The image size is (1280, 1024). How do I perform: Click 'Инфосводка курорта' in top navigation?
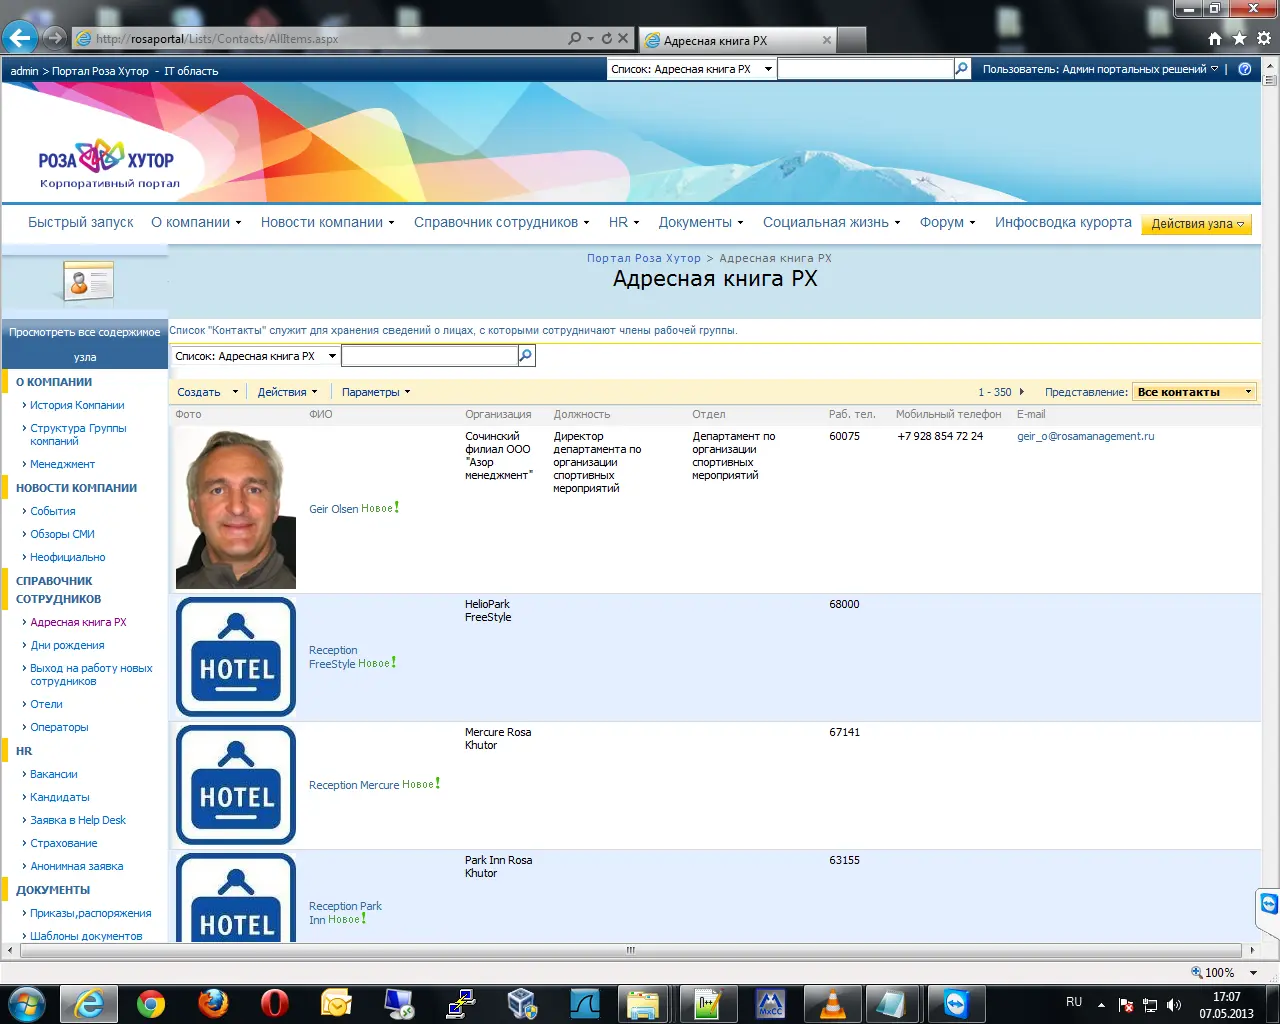[1063, 222]
